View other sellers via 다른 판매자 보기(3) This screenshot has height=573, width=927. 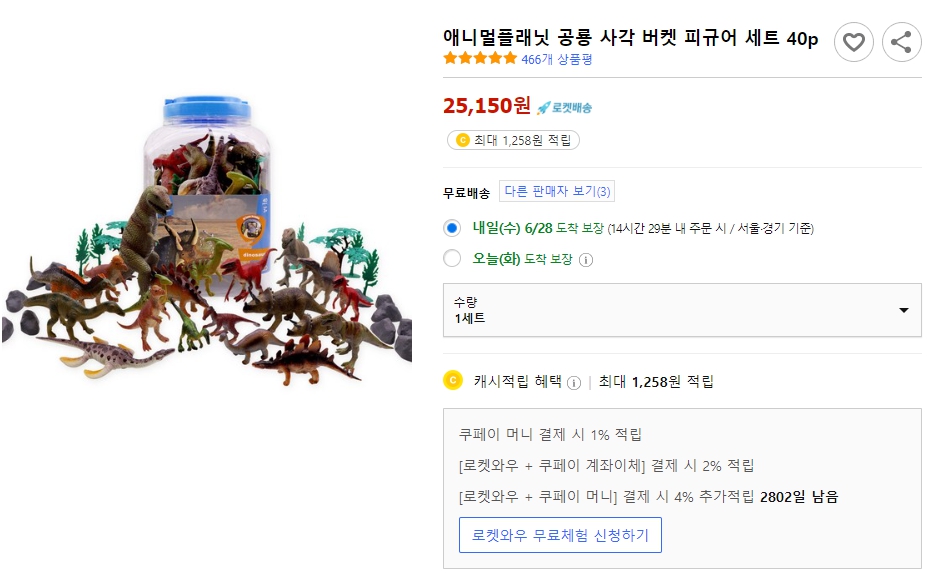point(557,192)
